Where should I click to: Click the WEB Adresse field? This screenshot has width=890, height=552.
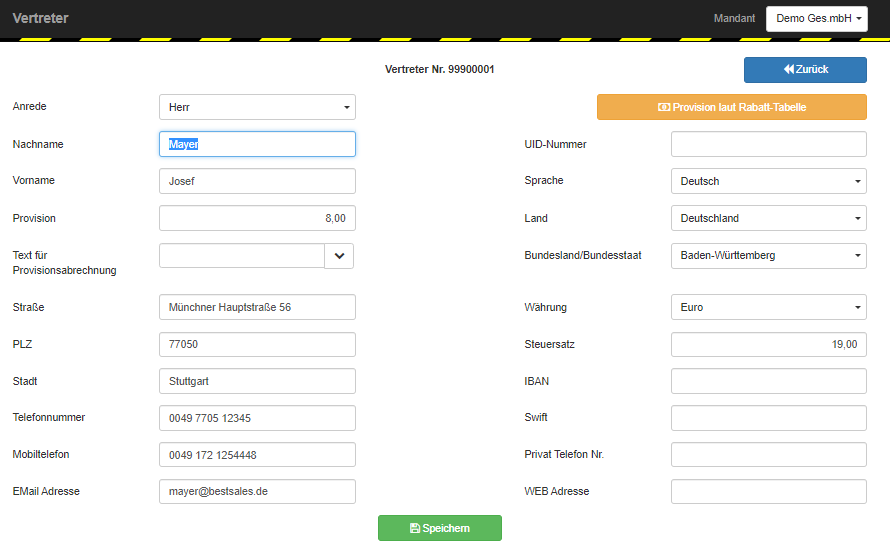tap(769, 491)
